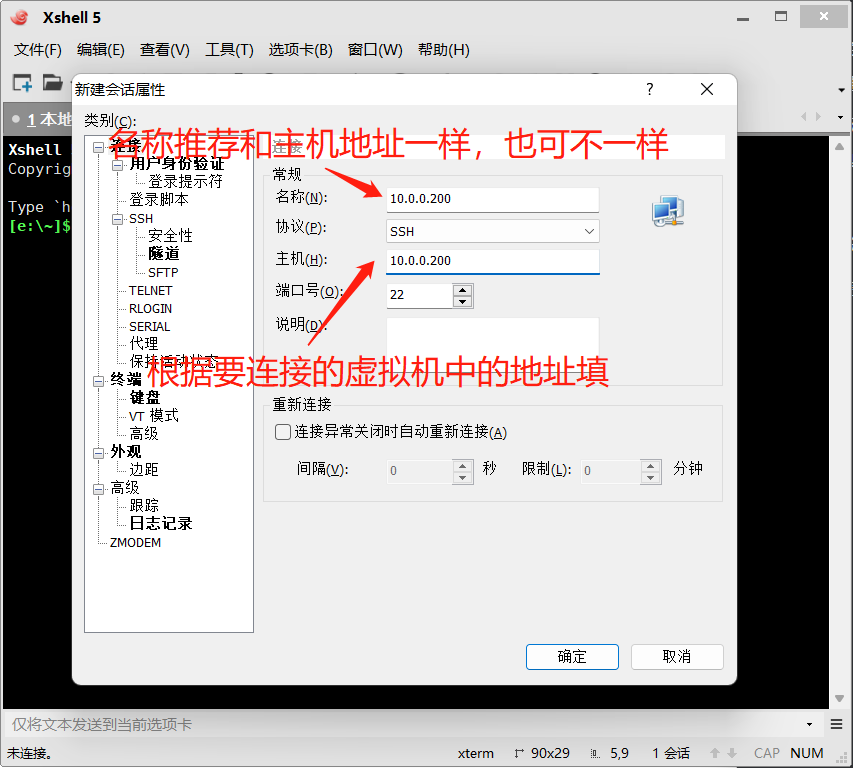Select 隧道 in category tree

coord(164,254)
